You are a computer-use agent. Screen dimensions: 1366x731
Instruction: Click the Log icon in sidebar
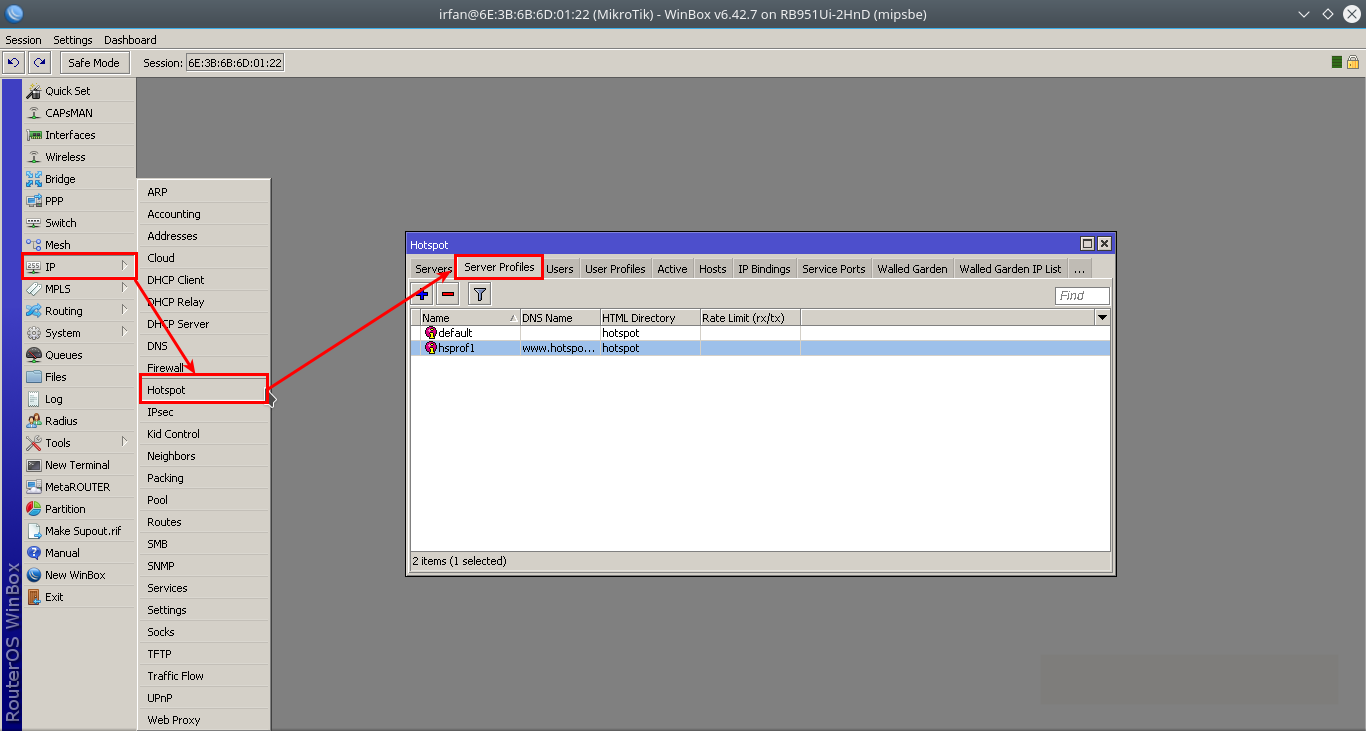click(34, 399)
